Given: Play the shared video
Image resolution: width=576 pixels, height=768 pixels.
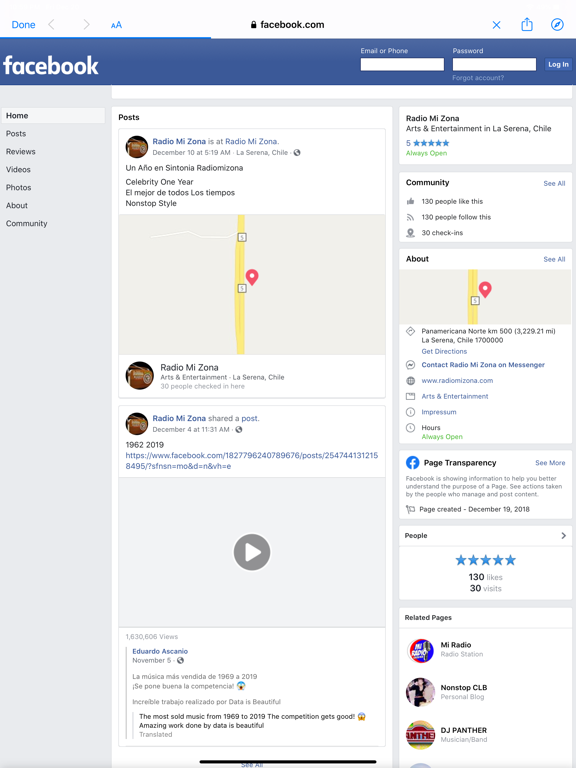Looking at the screenshot, I should pos(252,552).
